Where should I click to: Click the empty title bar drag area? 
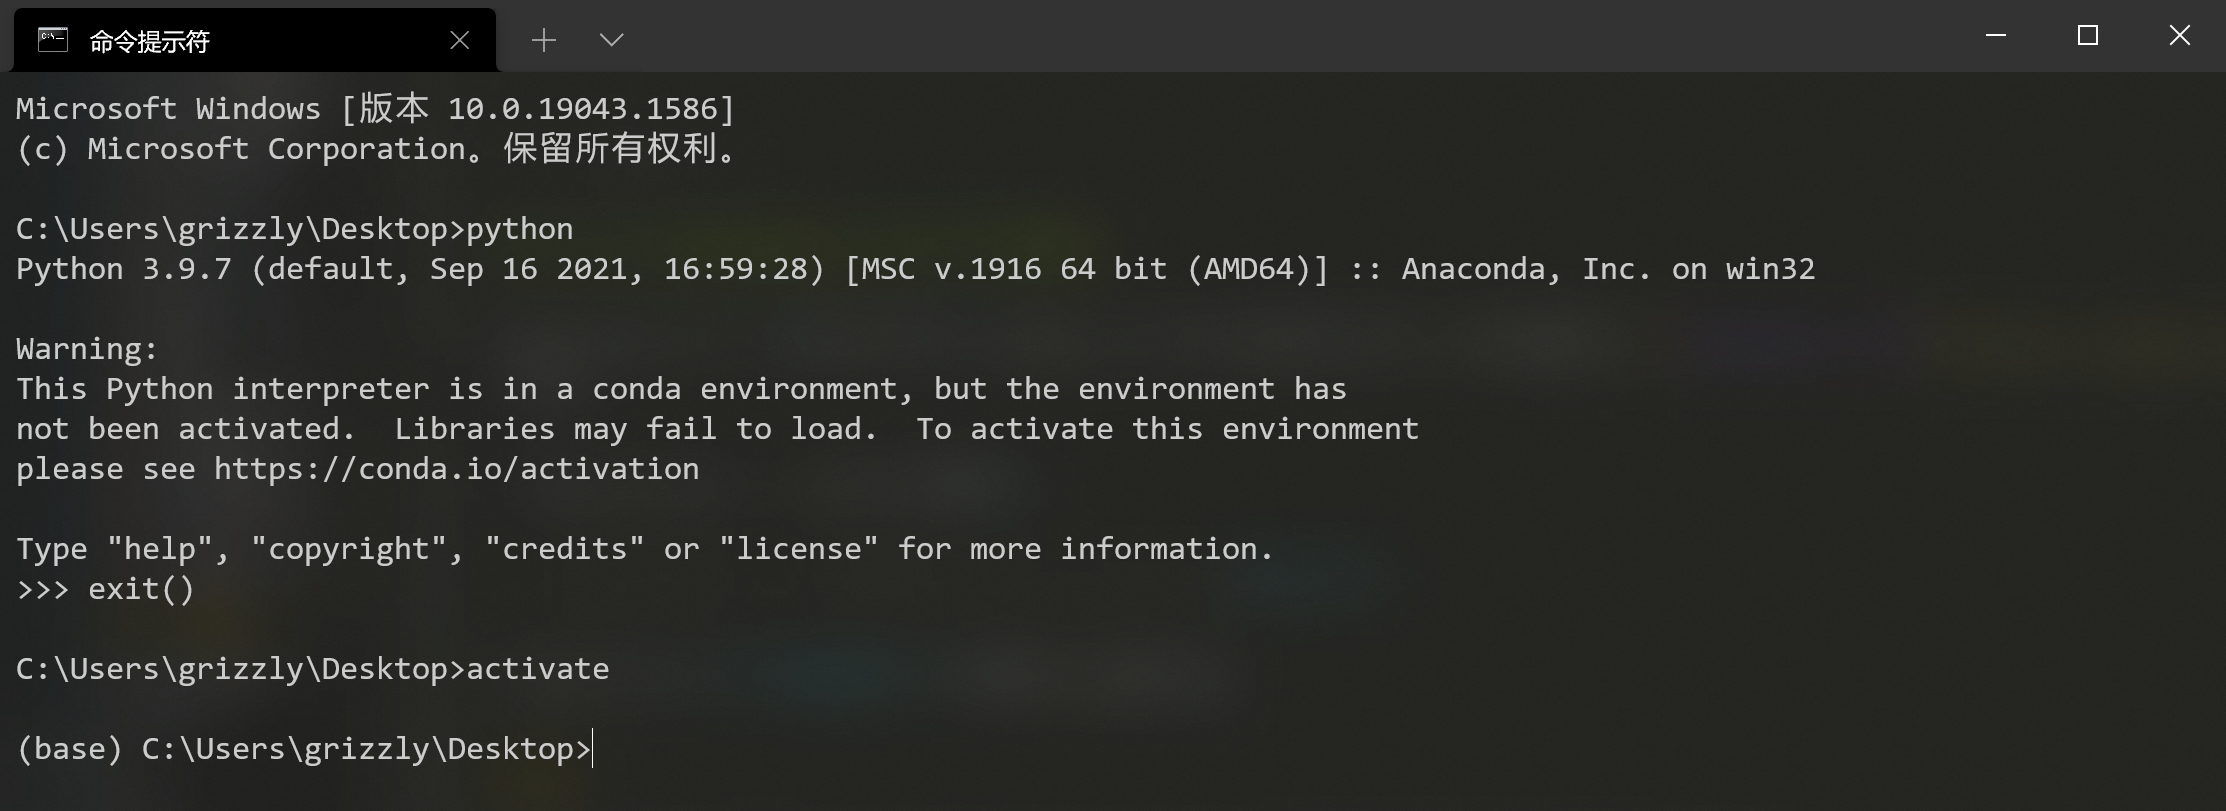(1300, 36)
